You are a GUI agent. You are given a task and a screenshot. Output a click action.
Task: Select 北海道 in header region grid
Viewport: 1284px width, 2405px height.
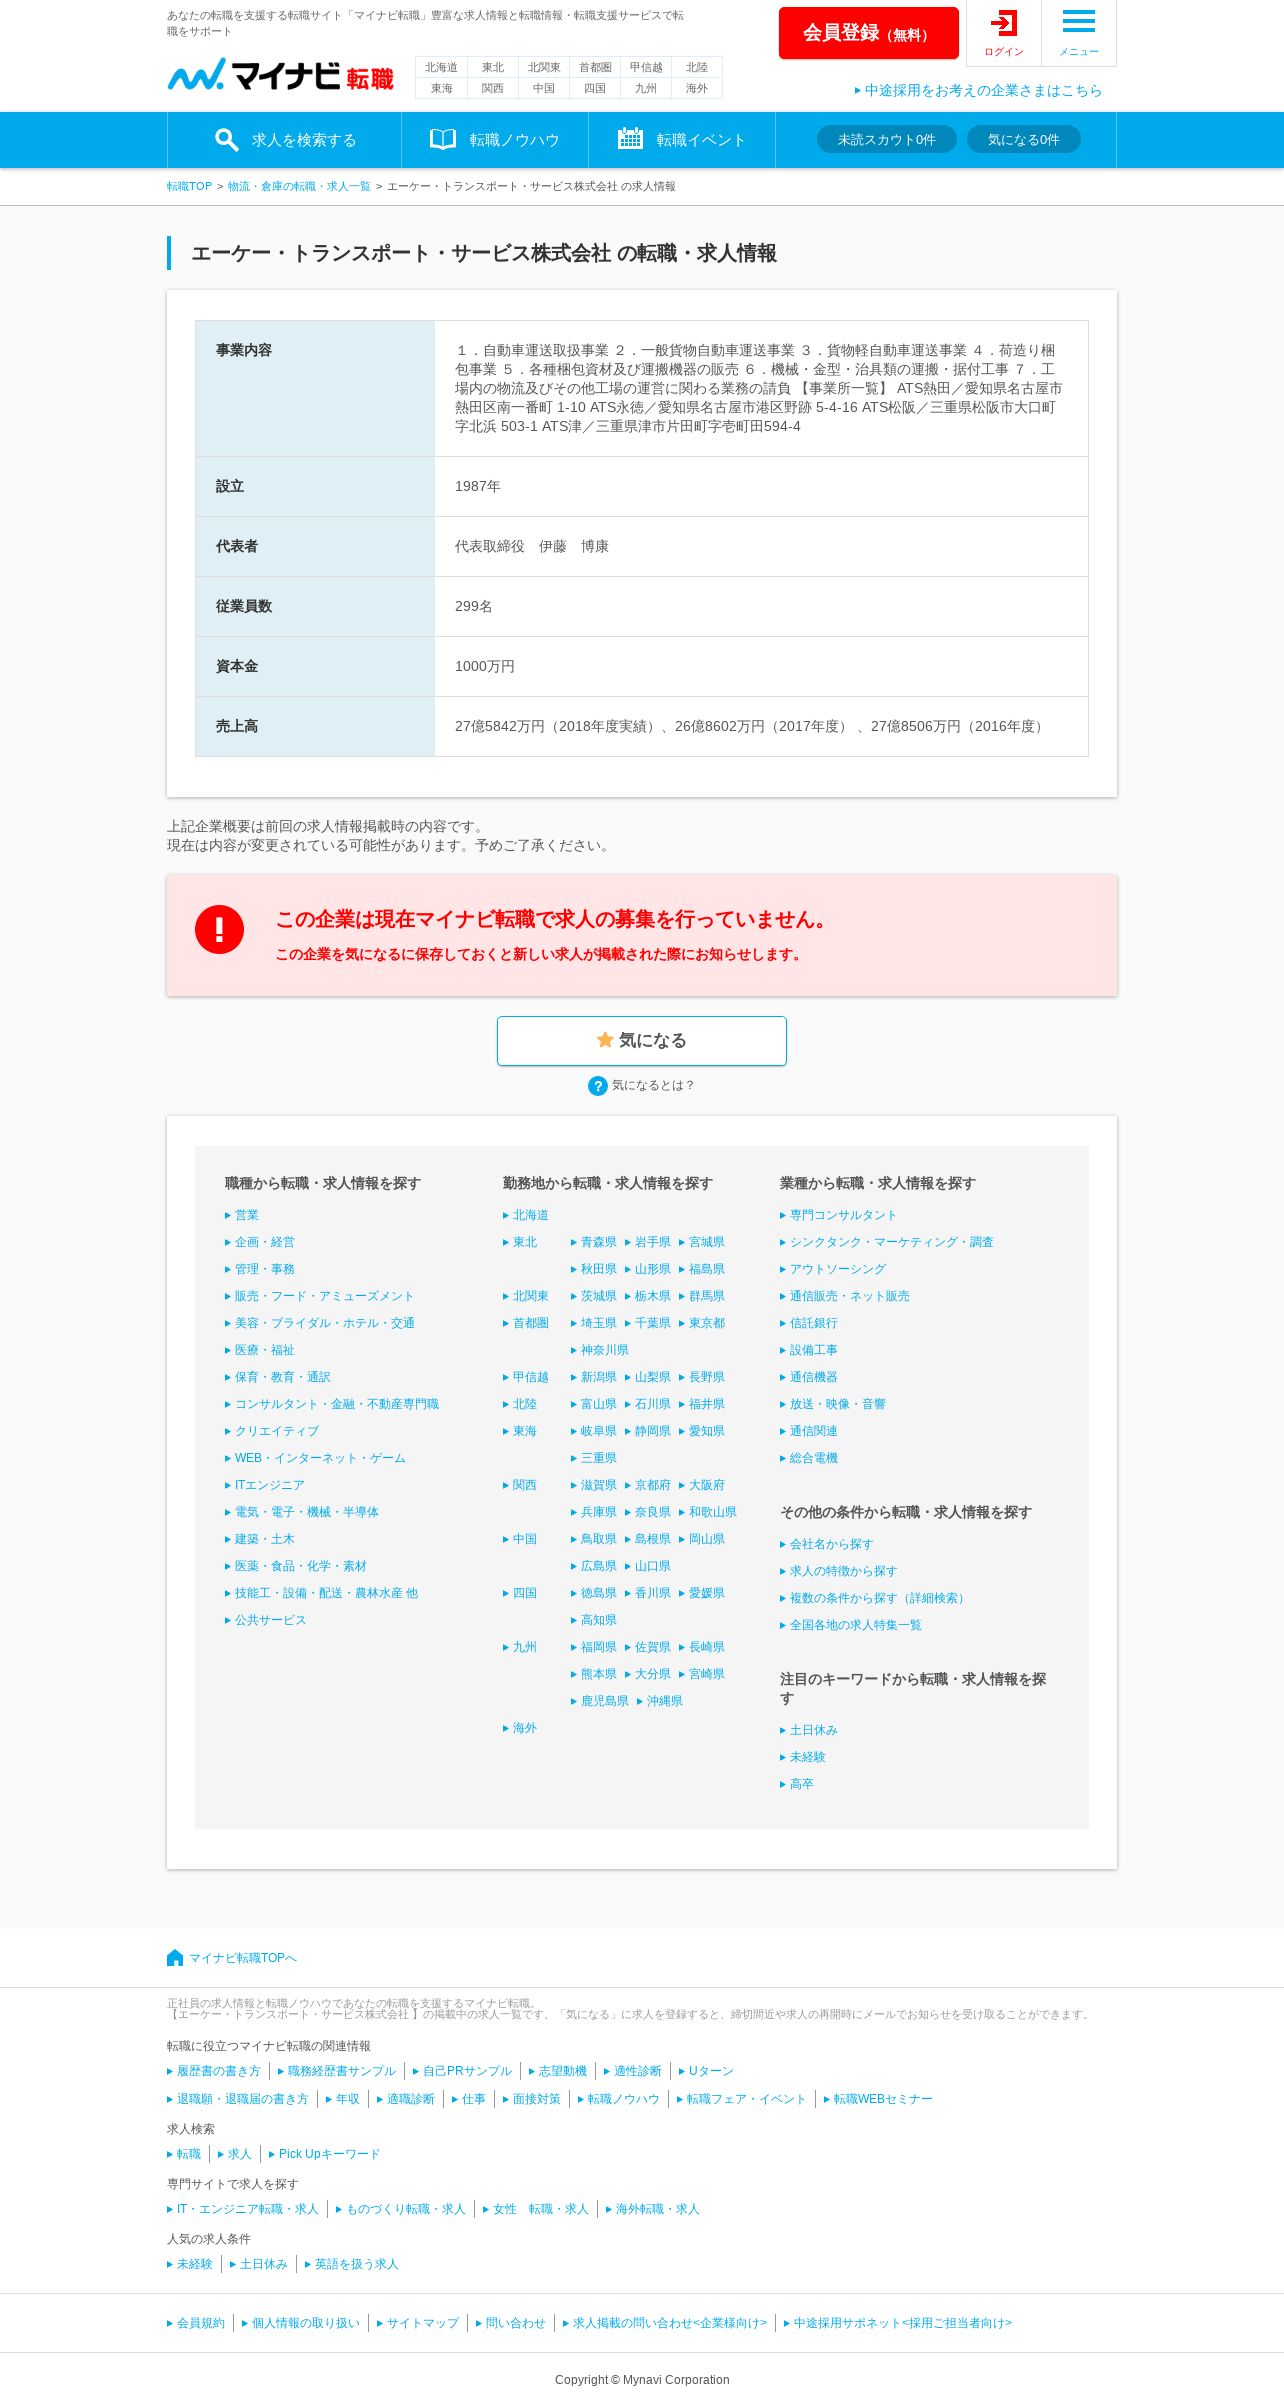[x=441, y=67]
